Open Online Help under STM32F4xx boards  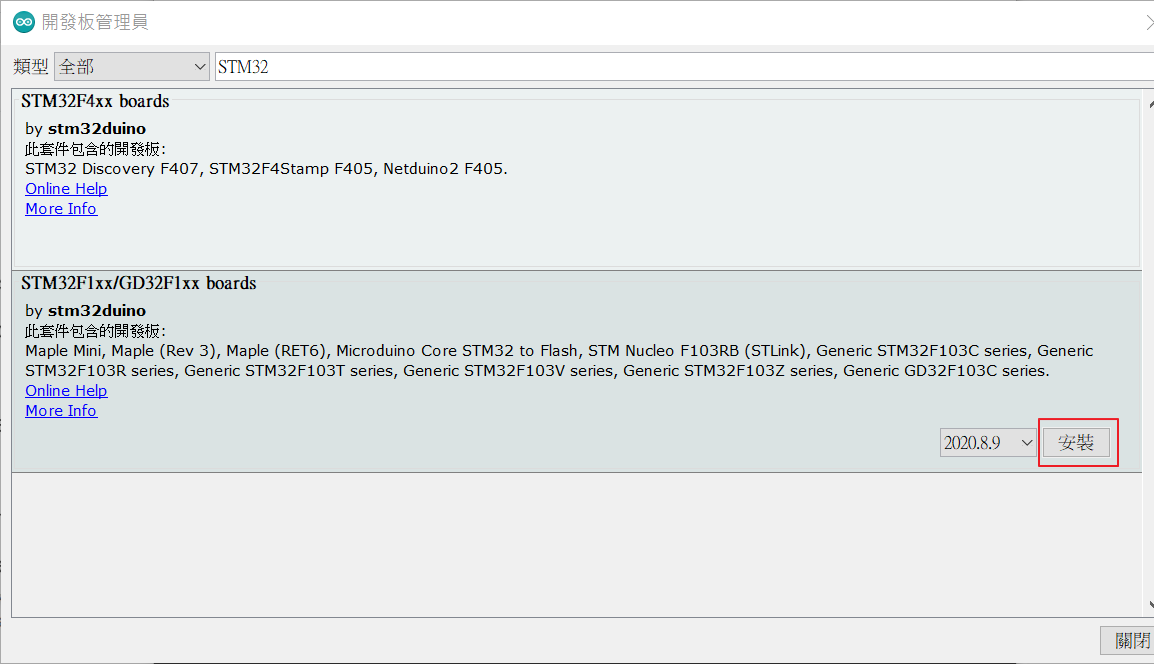tap(66, 188)
